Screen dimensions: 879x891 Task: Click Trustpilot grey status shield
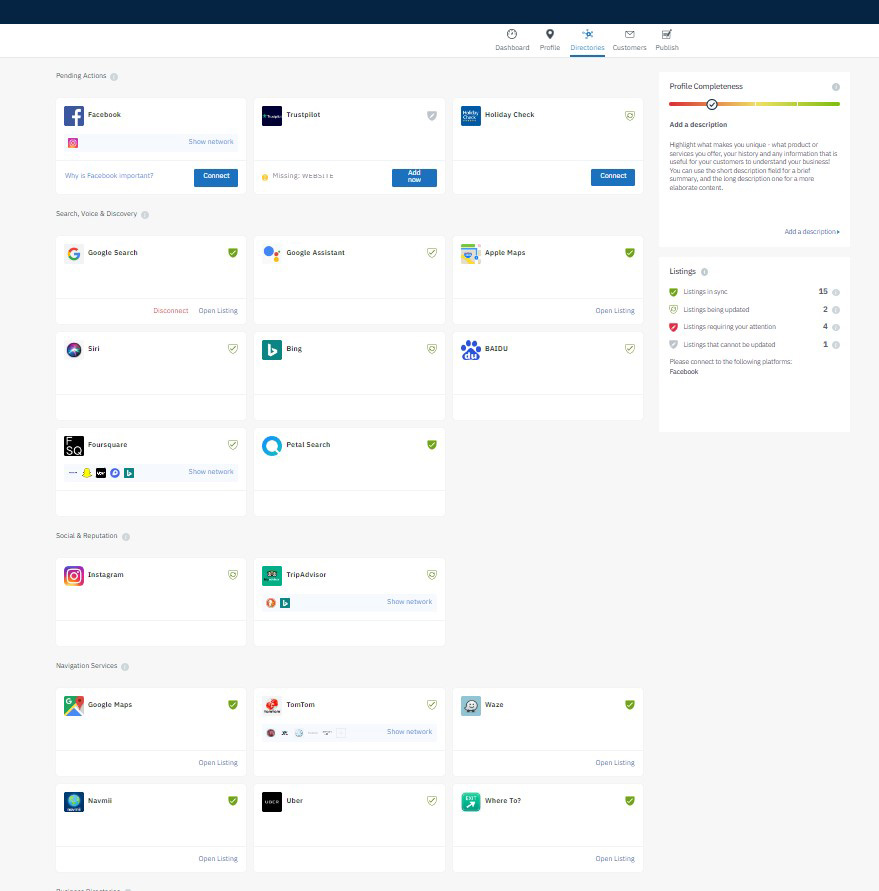tap(431, 116)
